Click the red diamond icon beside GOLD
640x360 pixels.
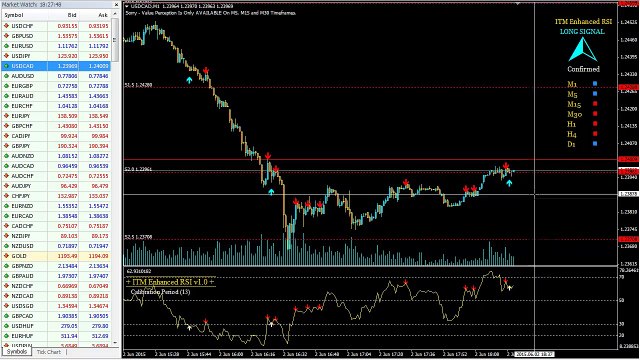6,256
